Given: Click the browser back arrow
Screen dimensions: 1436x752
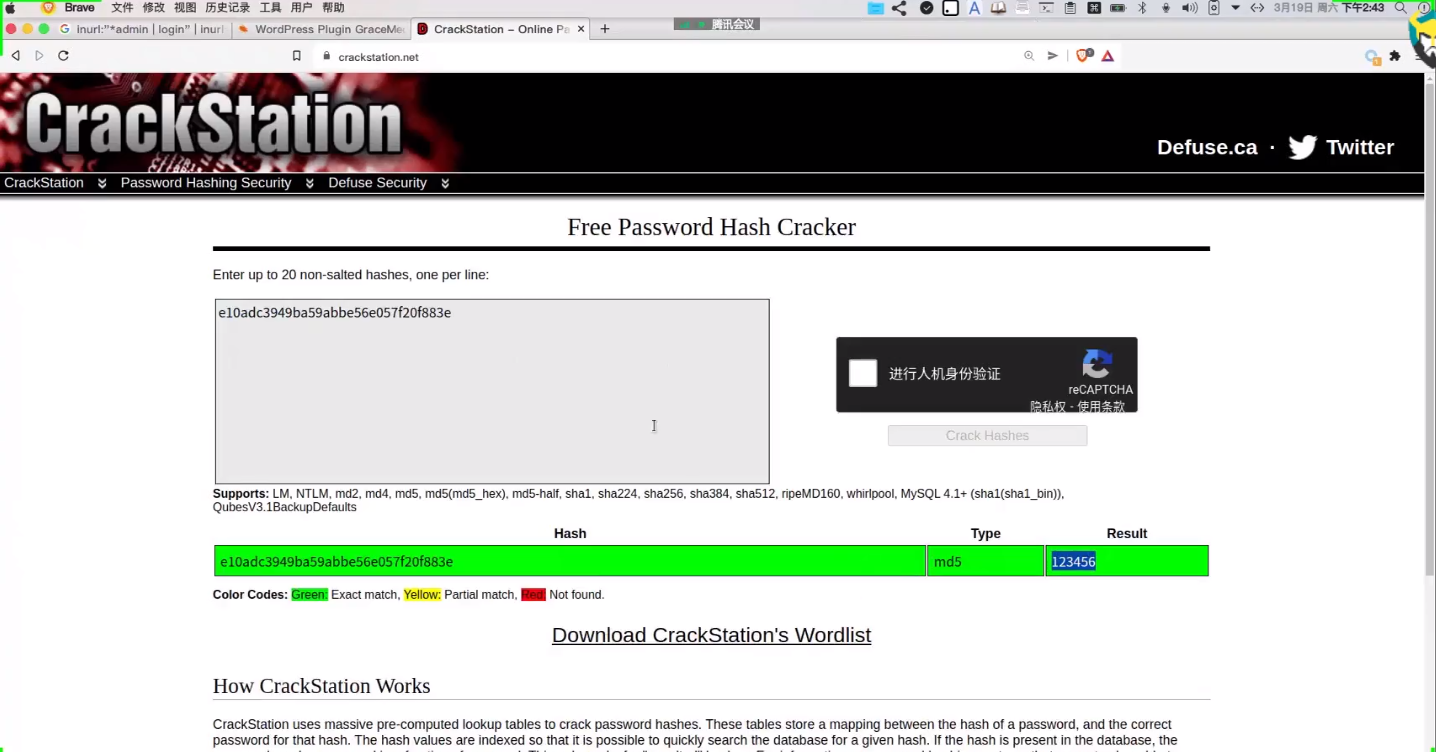Looking at the screenshot, I should pyautogui.click(x=15, y=56).
